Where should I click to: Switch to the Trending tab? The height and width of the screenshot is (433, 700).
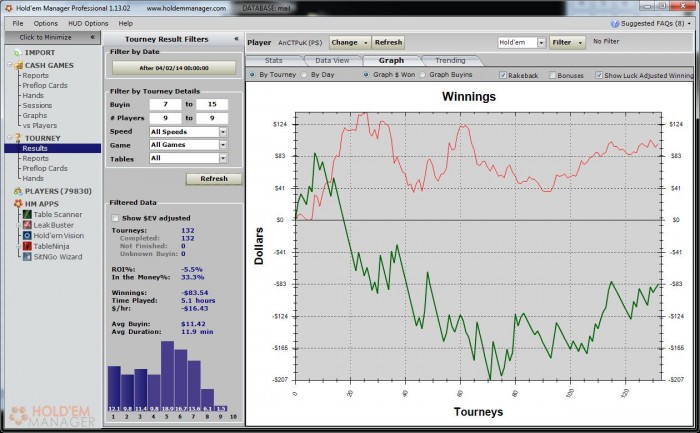[450, 60]
